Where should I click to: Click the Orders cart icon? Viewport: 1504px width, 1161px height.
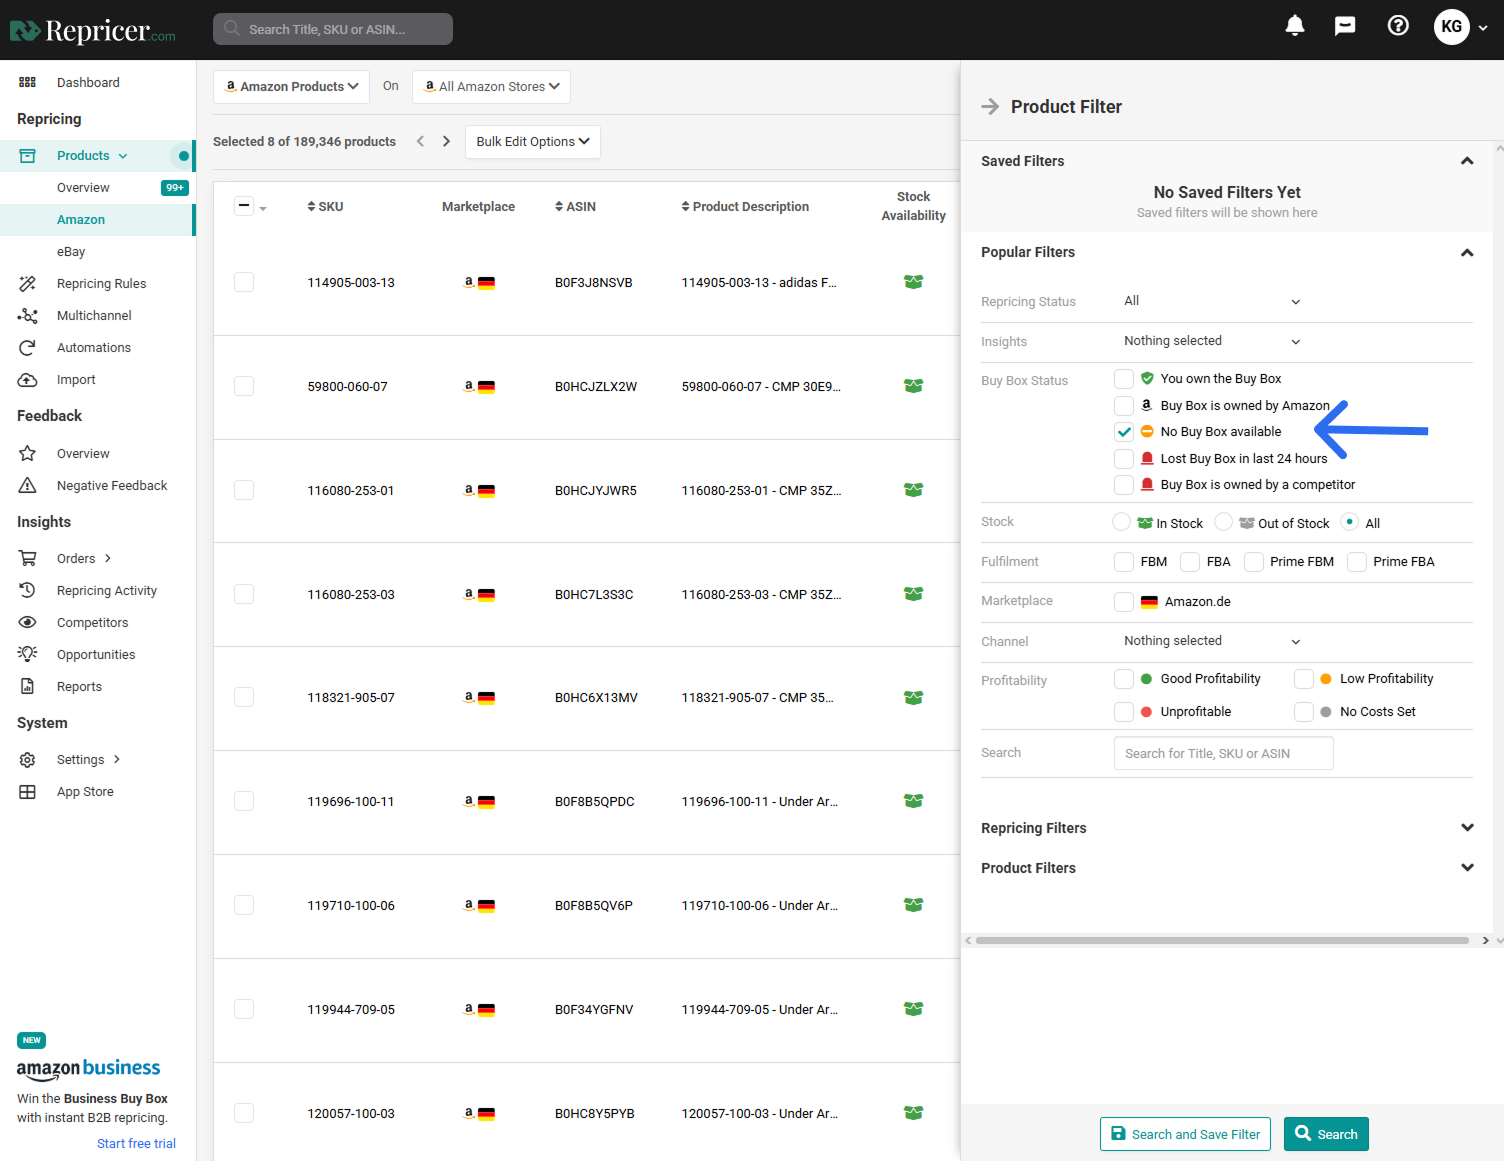tap(27, 558)
